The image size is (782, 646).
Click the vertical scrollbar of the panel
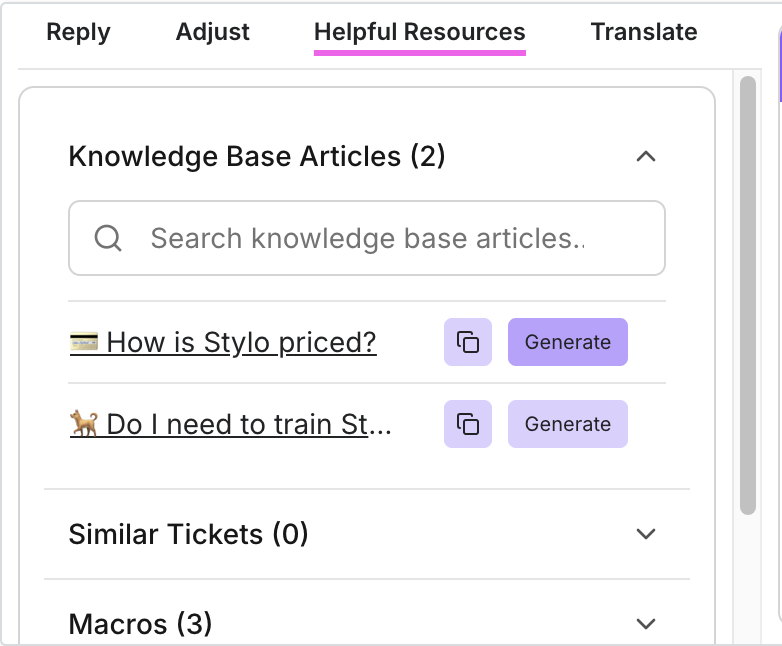[x=748, y=300]
